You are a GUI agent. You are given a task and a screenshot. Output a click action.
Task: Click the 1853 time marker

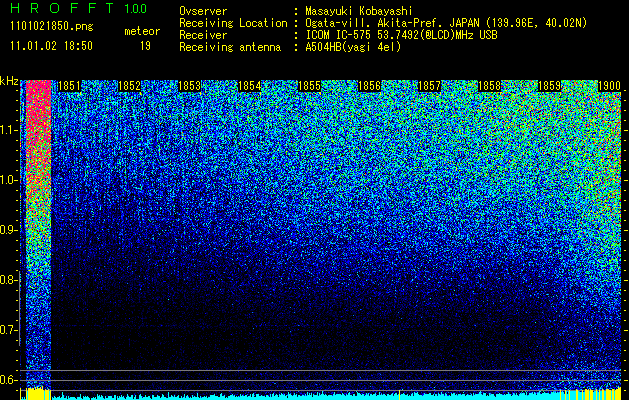(x=189, y=86)
